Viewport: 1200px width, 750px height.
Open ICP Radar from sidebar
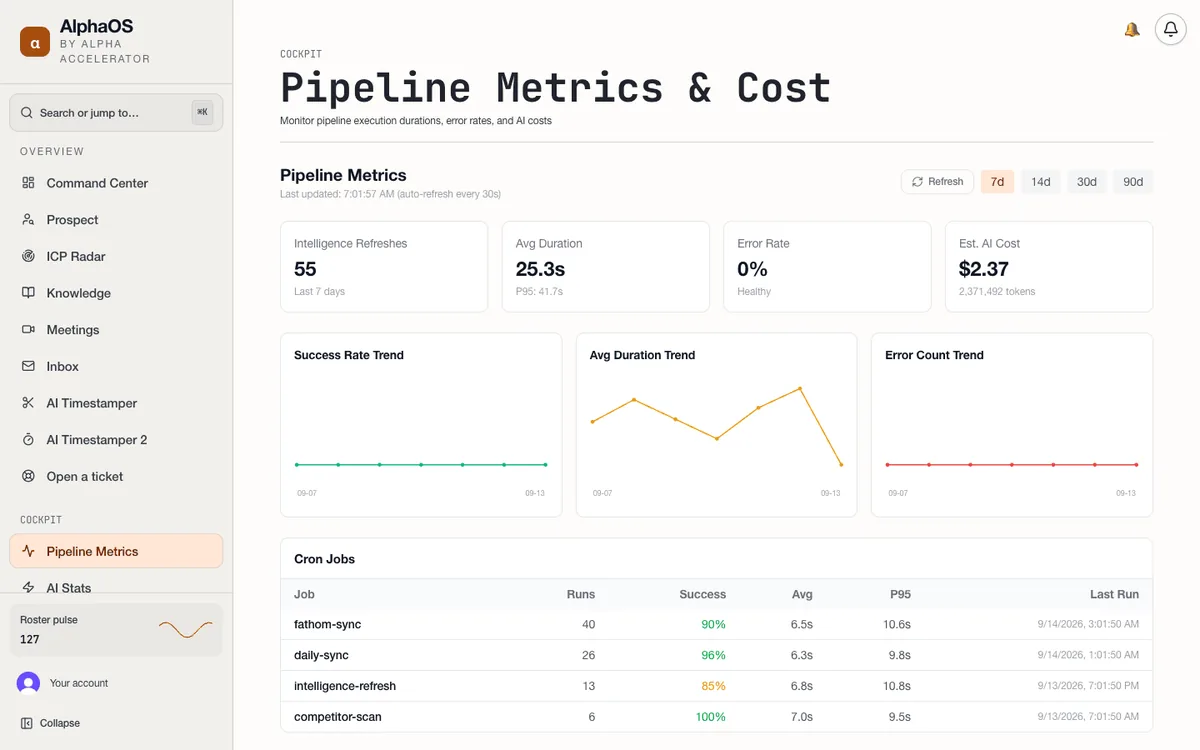[x=116, y=256]
